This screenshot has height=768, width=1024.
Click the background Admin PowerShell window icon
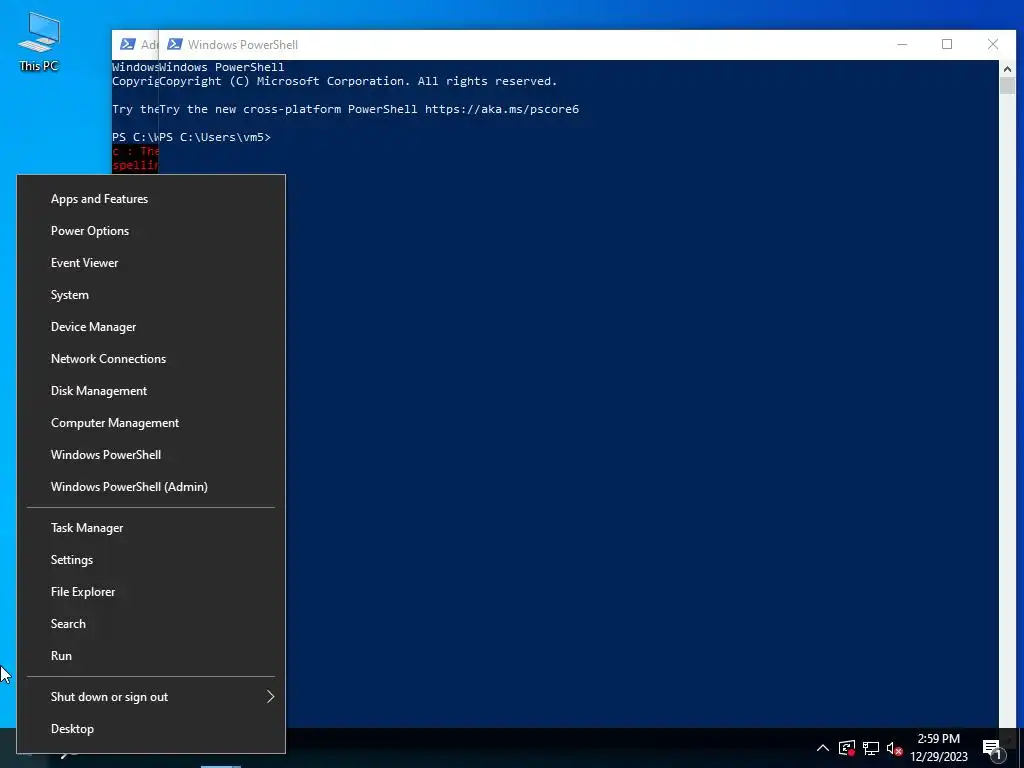tap(128, 44)
